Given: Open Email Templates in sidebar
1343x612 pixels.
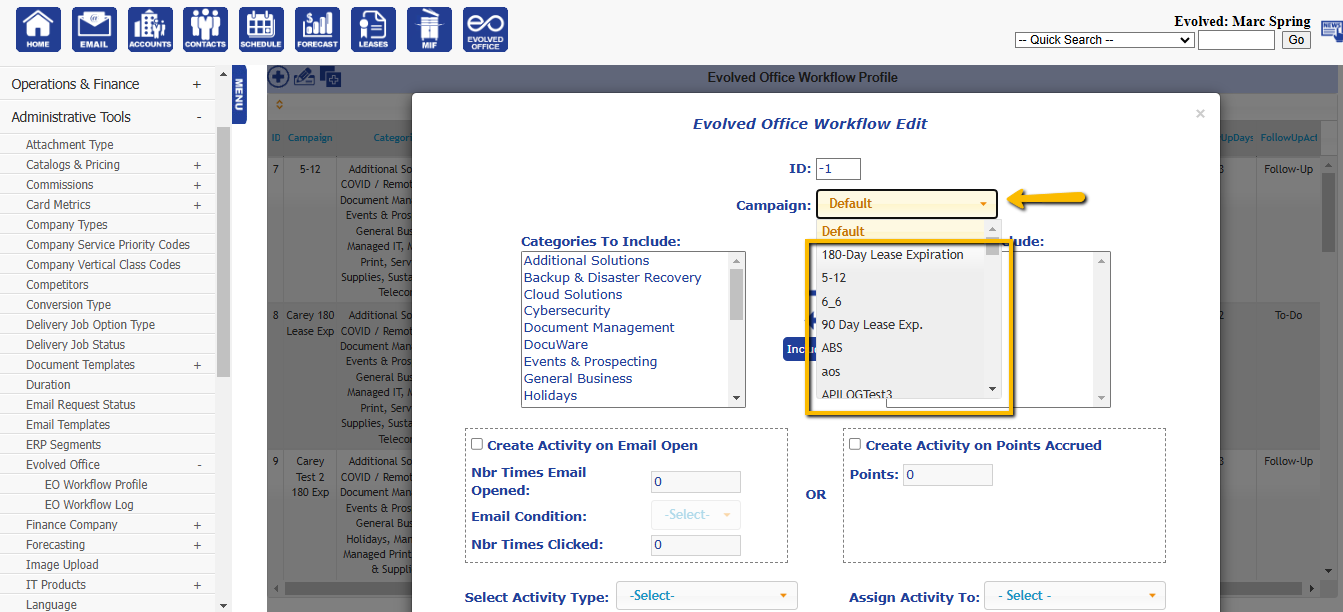Looking at the screenshot, I should pos(68,425).
